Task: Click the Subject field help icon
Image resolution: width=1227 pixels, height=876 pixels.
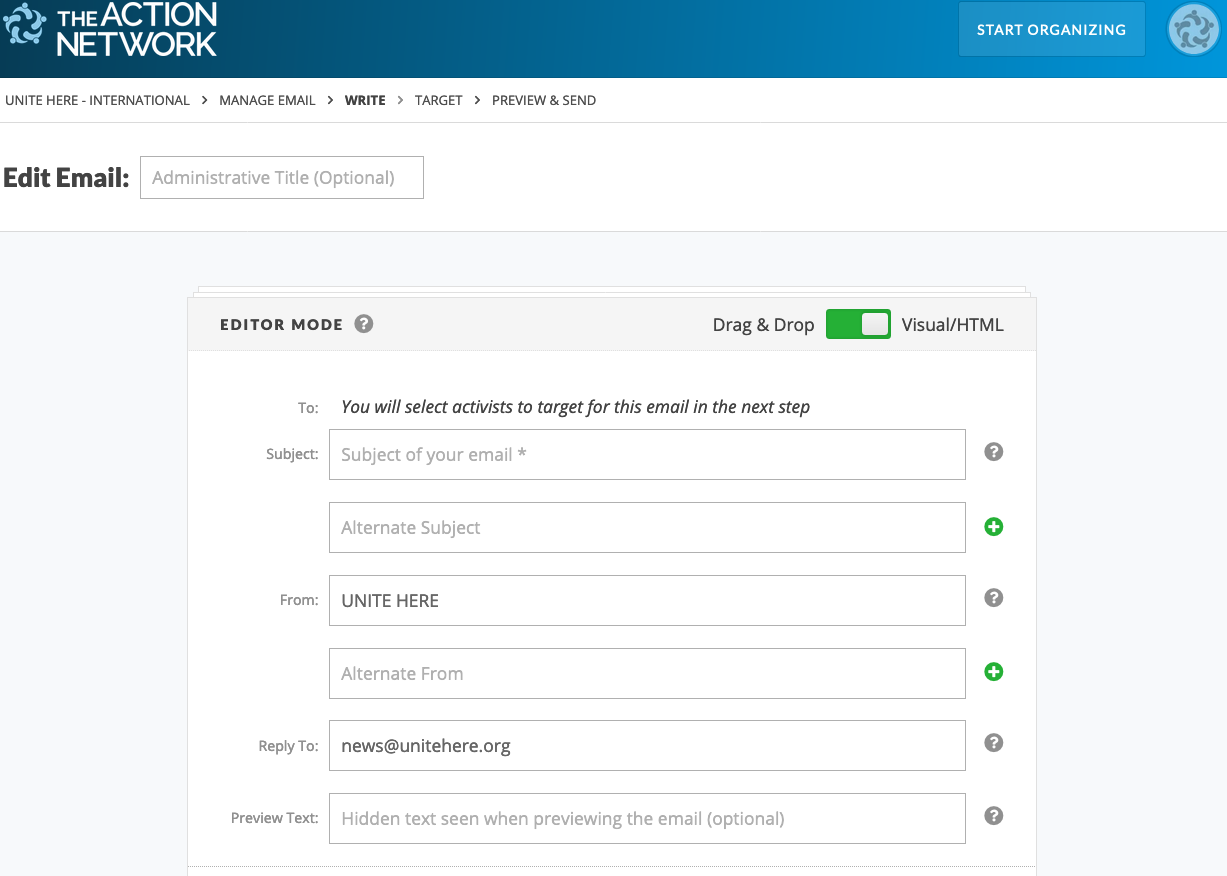Action: pos(993,452)
